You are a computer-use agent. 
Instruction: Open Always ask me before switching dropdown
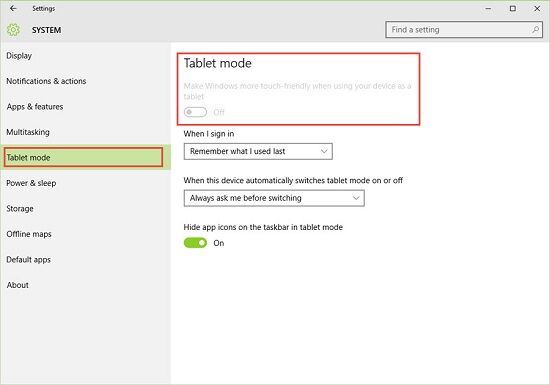coord(274,198)
